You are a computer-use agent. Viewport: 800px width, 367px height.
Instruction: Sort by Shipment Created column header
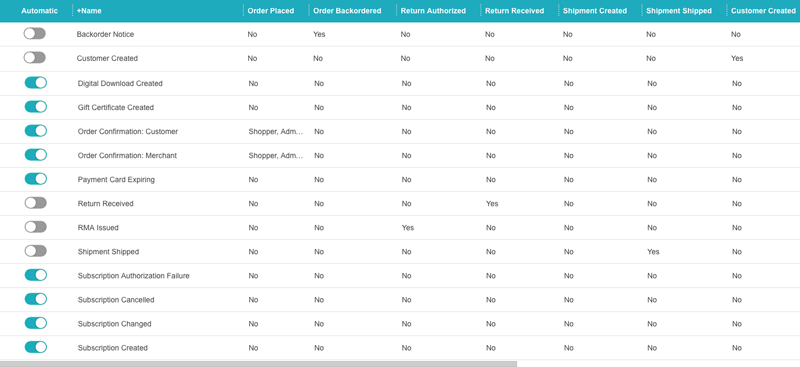pyautogui.click(x=594, y=11)
